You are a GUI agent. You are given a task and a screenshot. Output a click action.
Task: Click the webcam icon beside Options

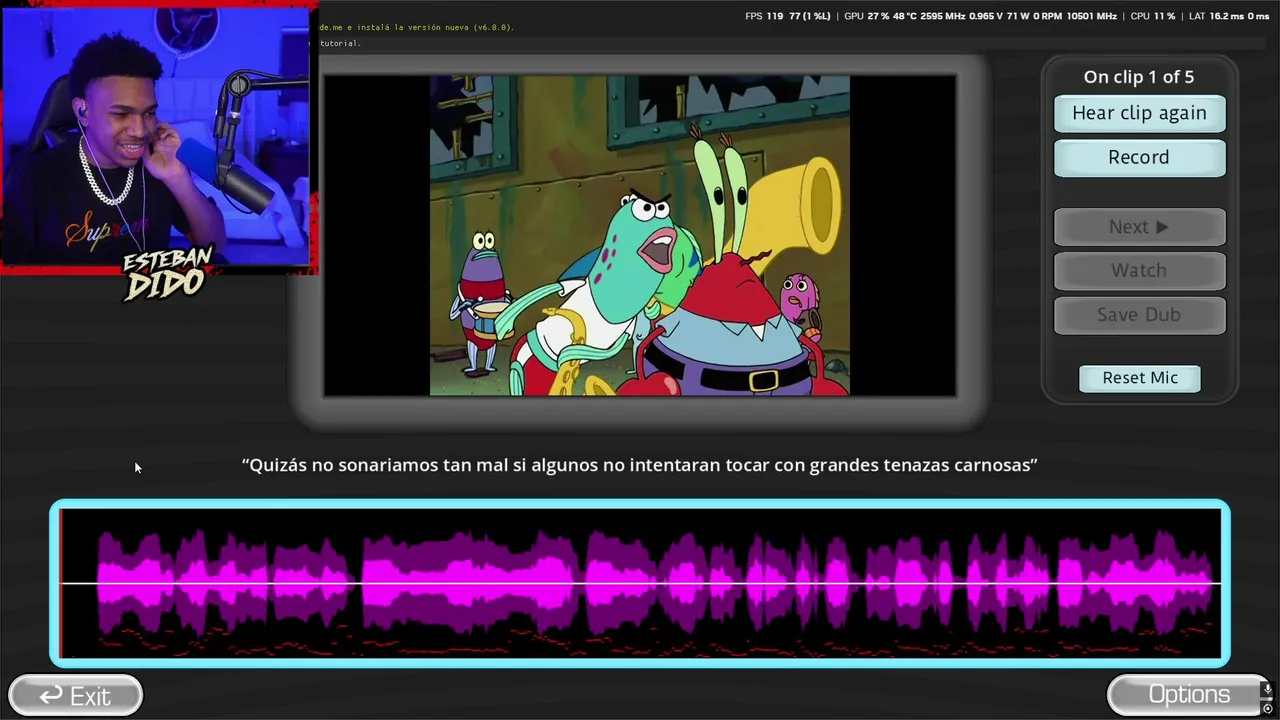(1268, 708)
